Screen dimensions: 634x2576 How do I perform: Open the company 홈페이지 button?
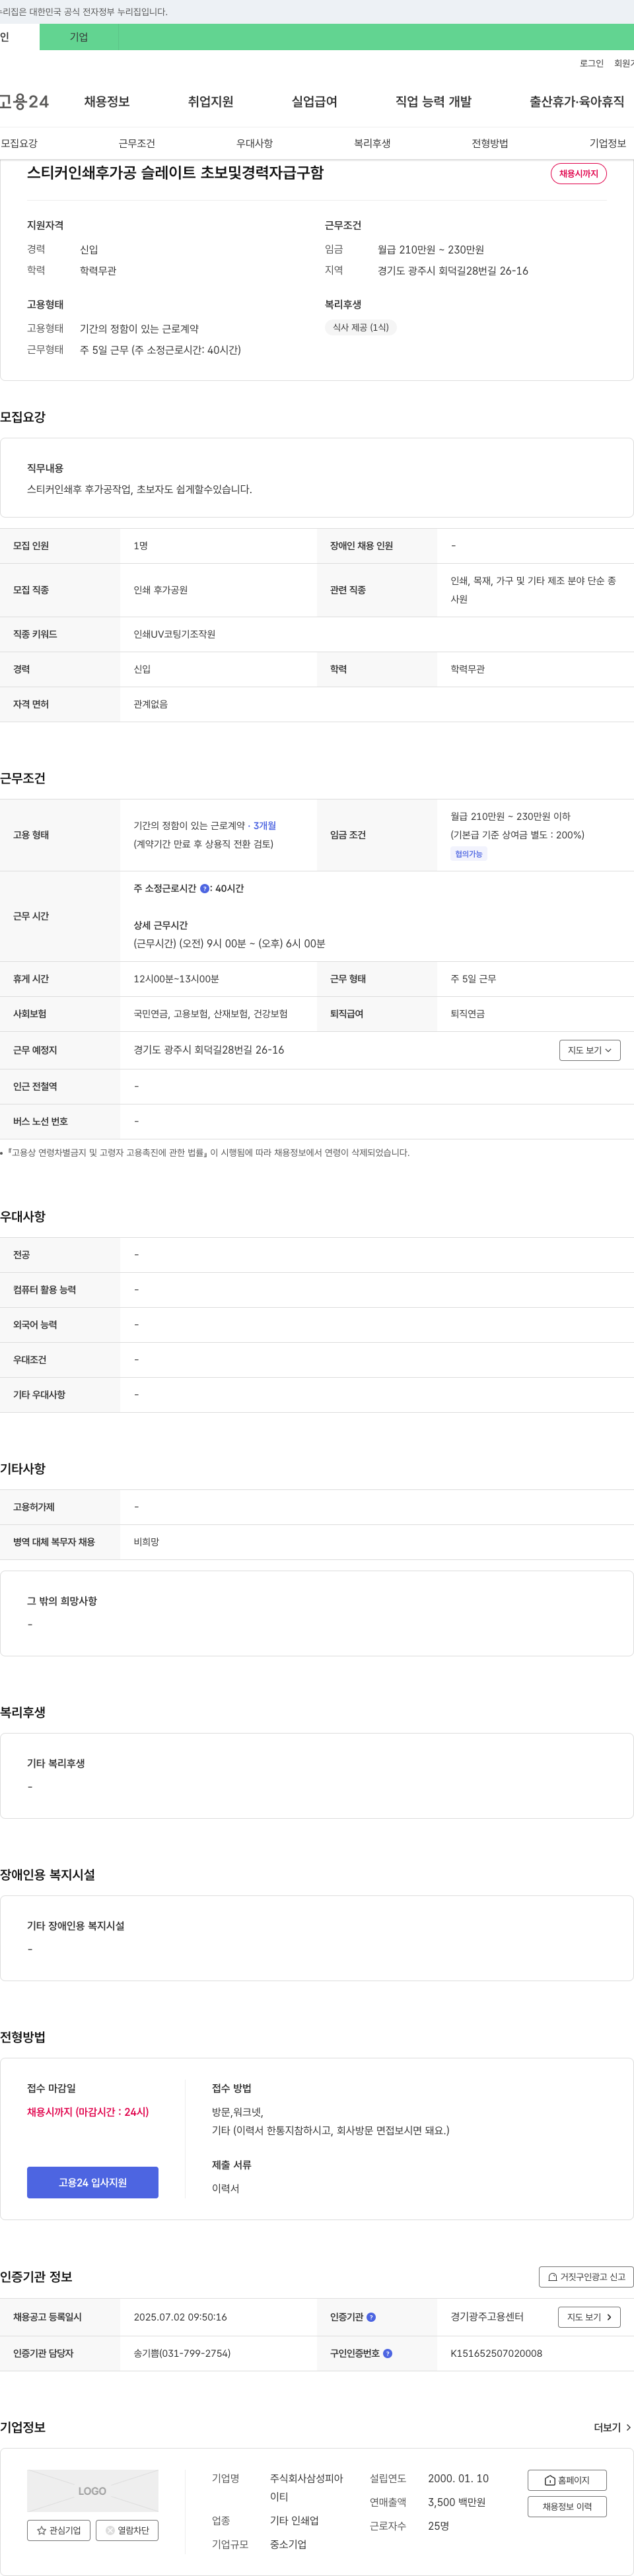point(567,2480)
